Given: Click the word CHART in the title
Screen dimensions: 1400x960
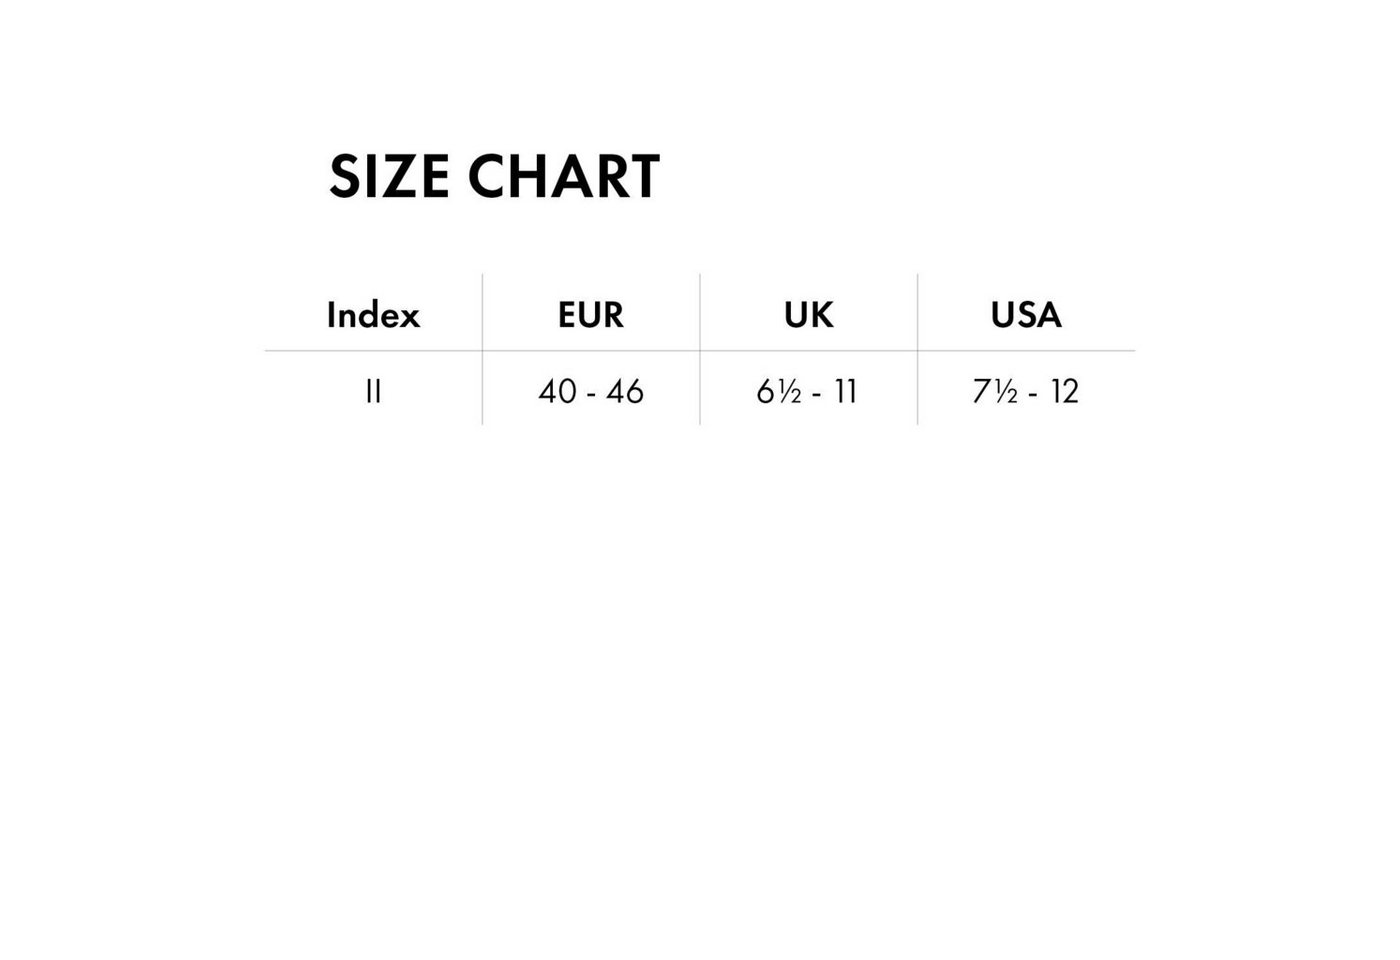Looking at the screenshot, I should point(563,177).
